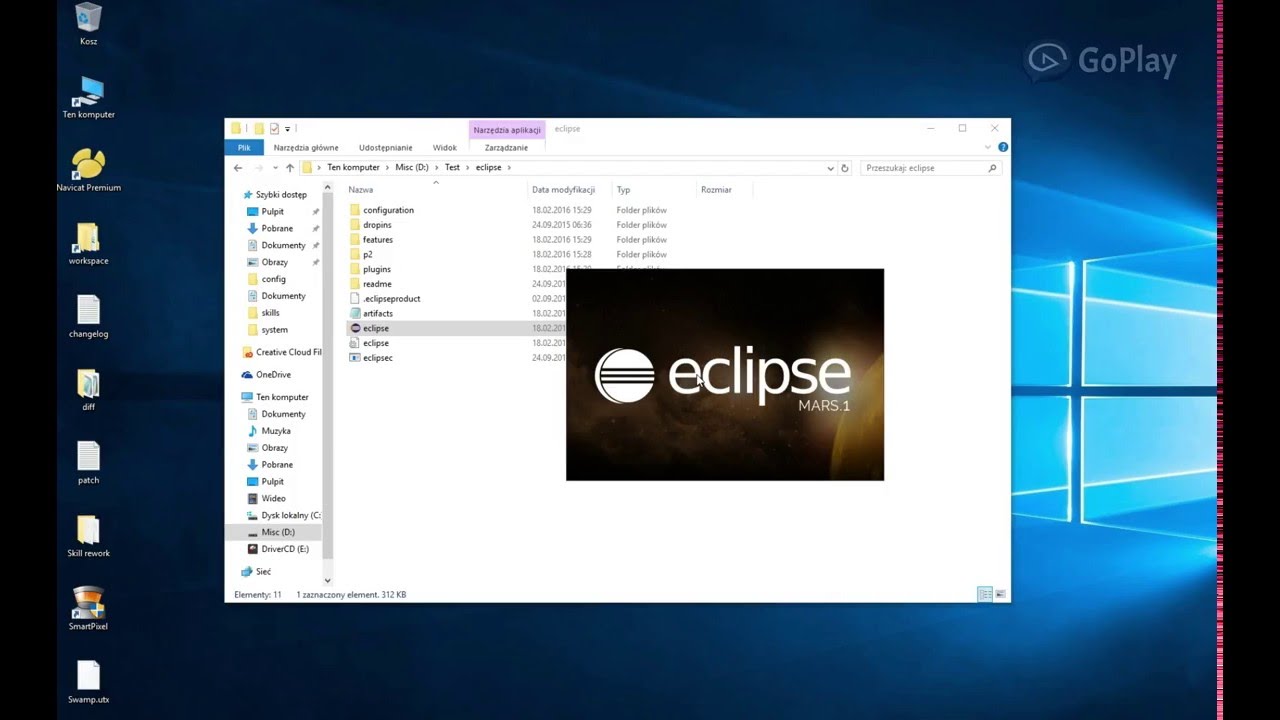Screen dimensions: 1280x720
Task: Sort by the Typ column header
Action: (x=654, y=189)
